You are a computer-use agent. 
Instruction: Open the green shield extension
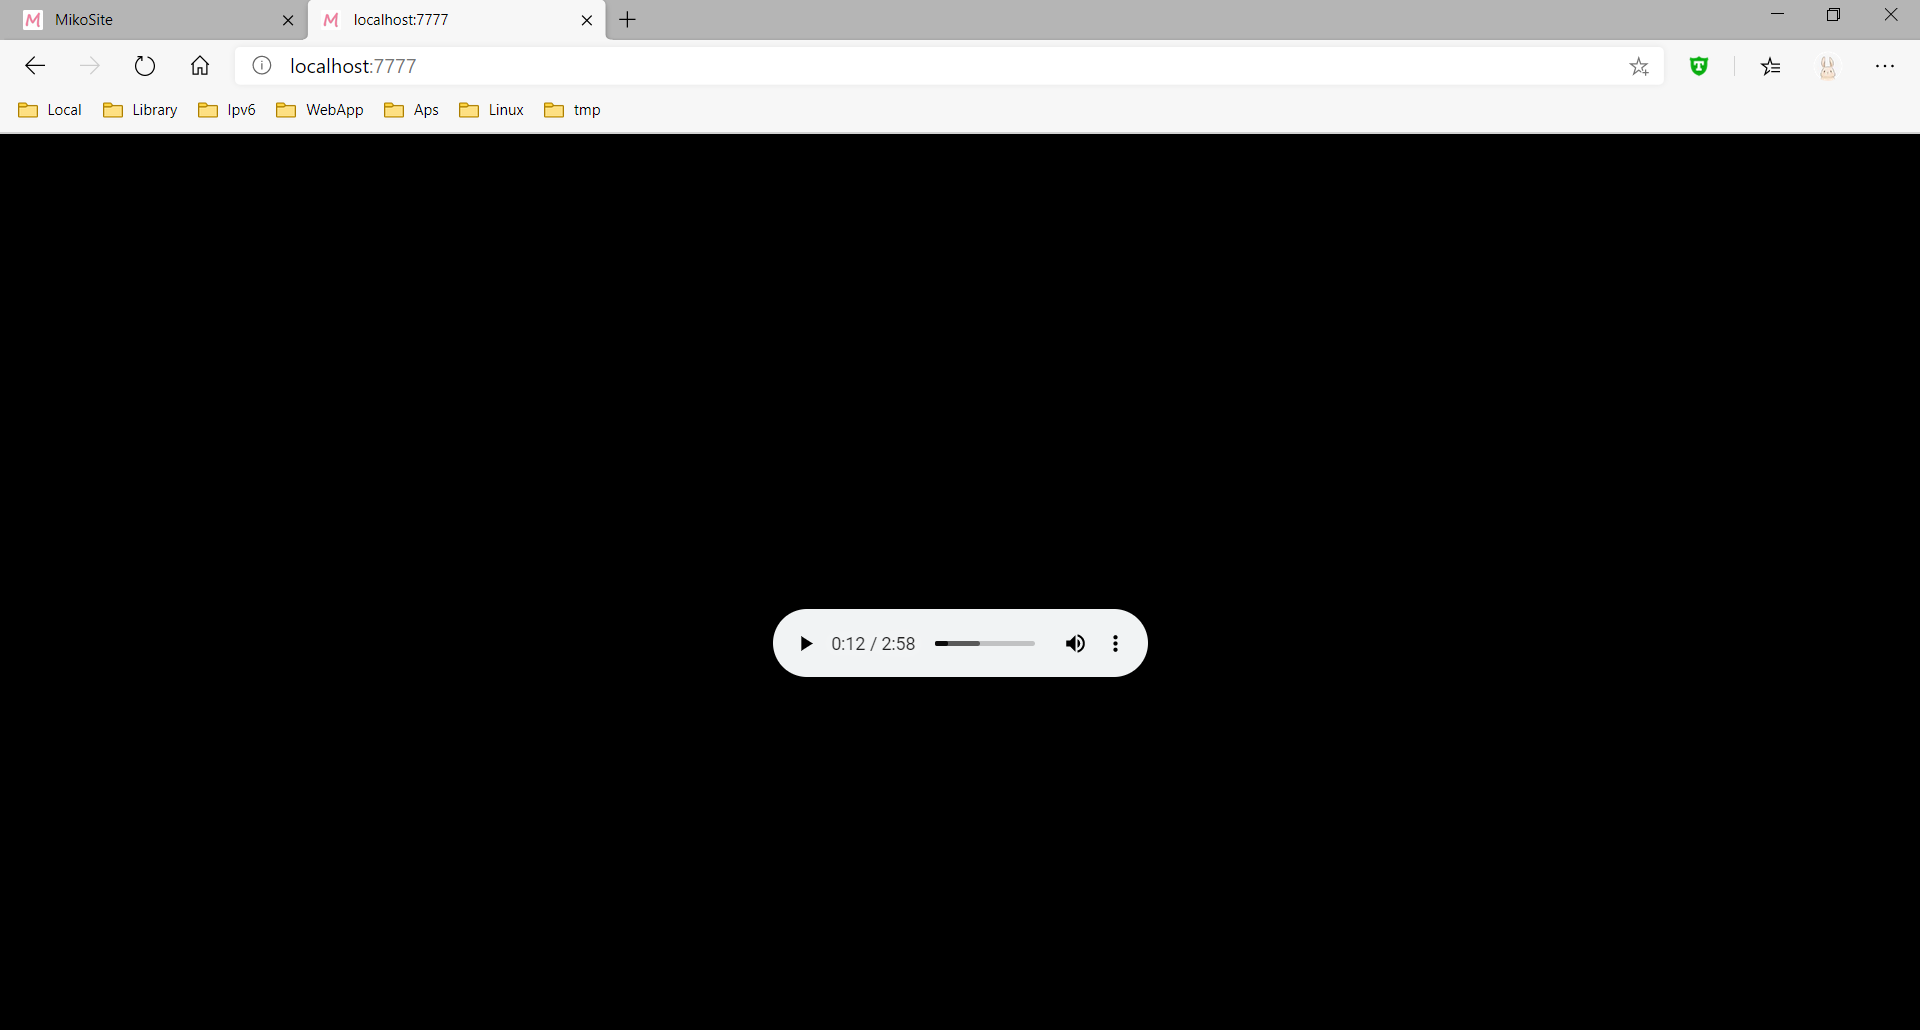pyautogui.click(x=1699, y=66)
